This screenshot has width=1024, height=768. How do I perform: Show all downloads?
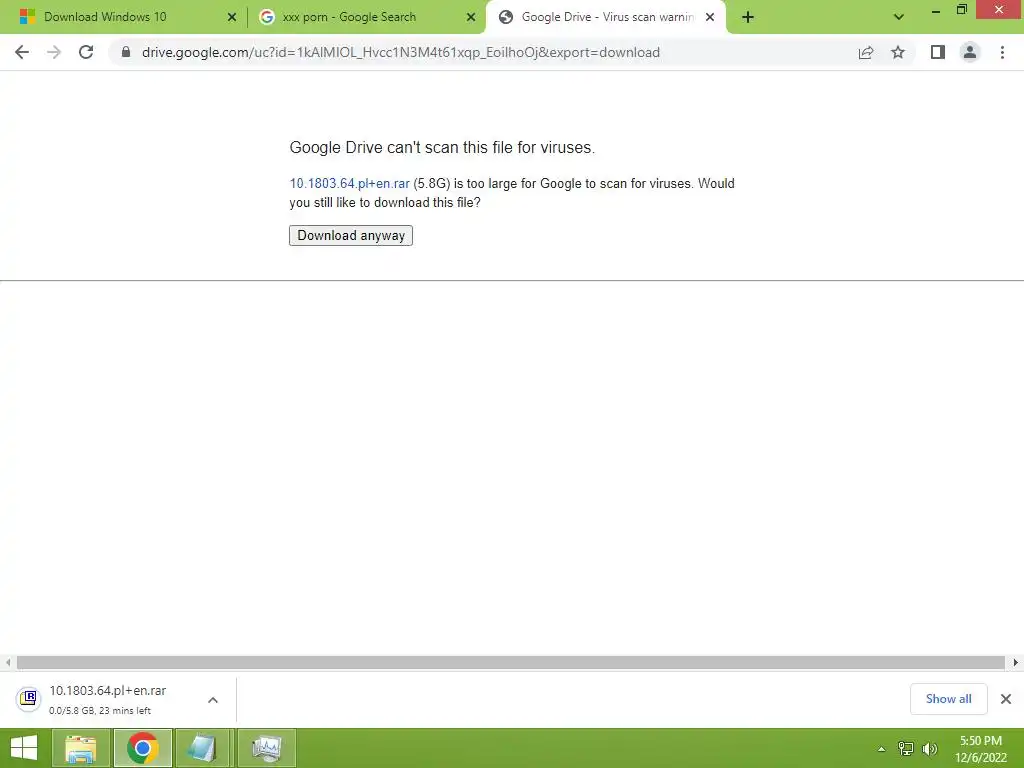tap(948, 699)
